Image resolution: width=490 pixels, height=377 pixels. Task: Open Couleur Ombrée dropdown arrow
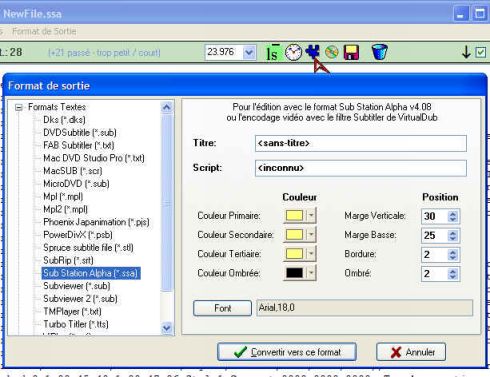311,273
